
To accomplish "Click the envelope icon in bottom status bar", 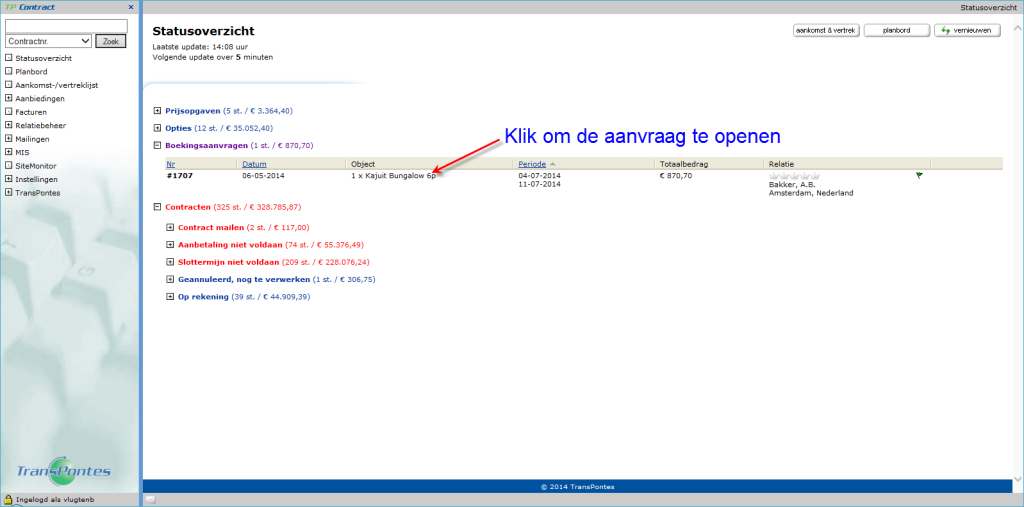I will [150, 499].
